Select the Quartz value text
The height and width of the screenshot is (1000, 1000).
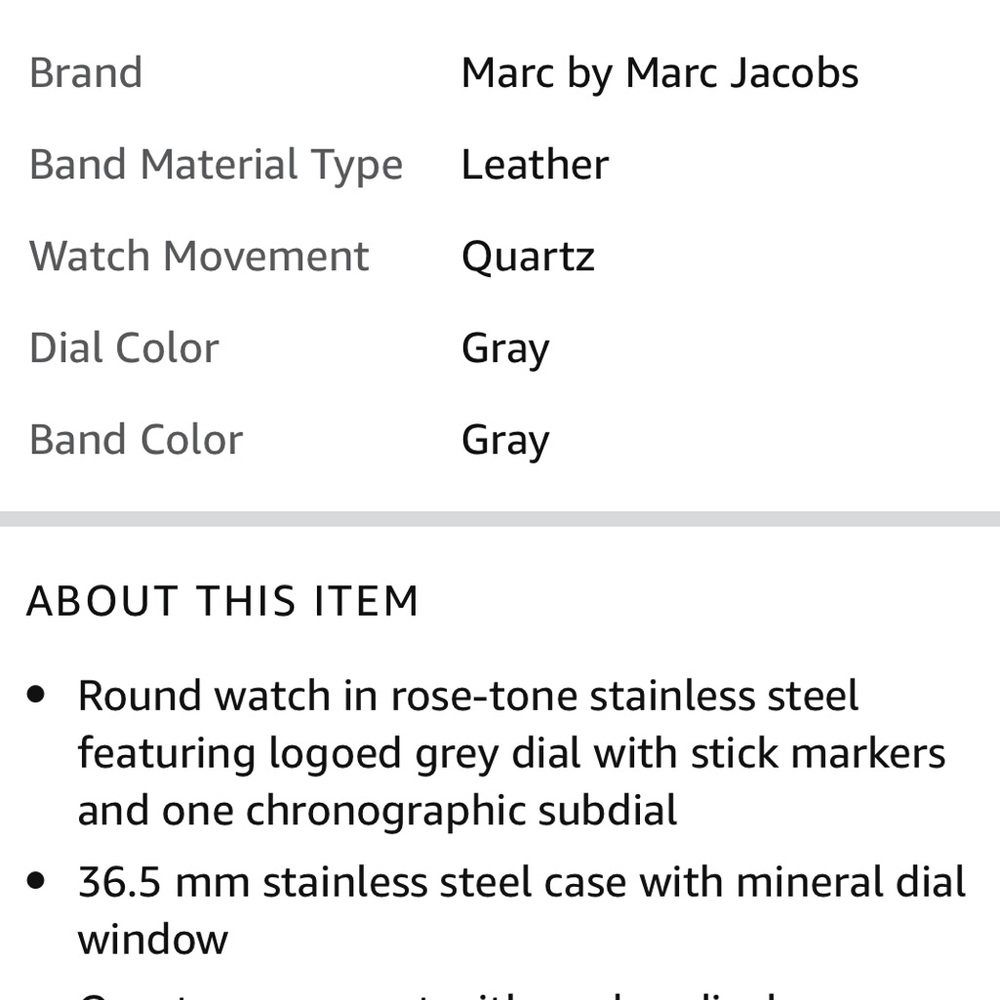coord(528,258)
